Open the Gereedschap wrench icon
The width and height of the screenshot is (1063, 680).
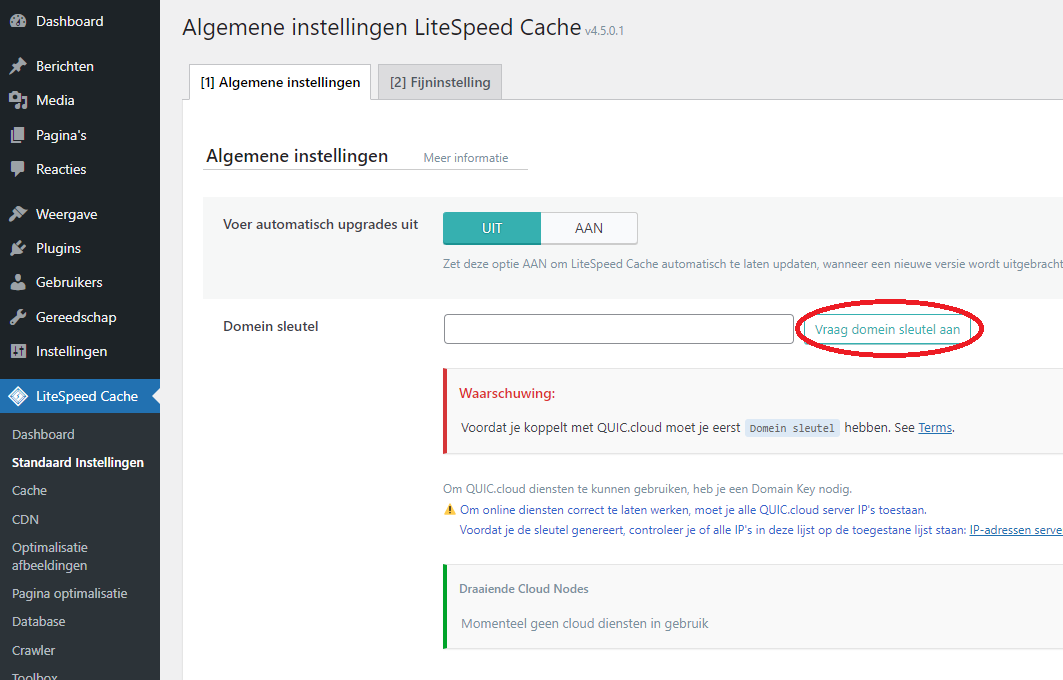(x=18, y=317)
